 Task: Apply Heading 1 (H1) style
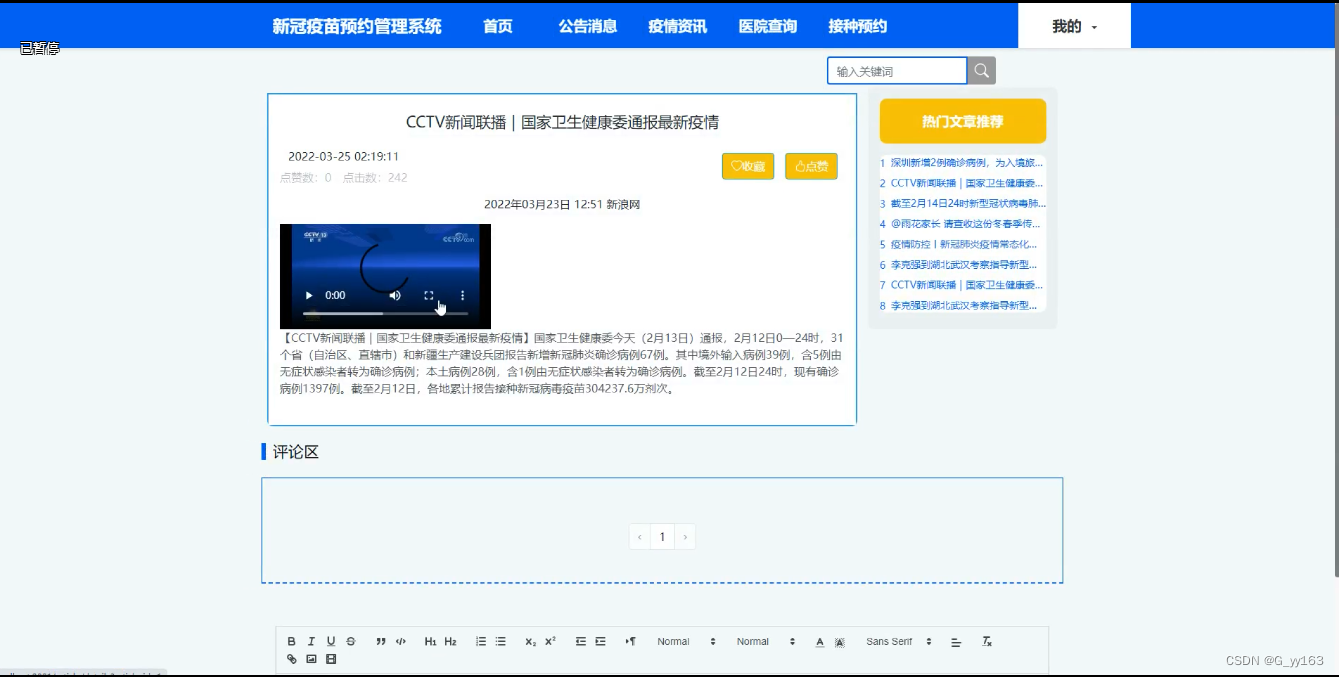430,641
